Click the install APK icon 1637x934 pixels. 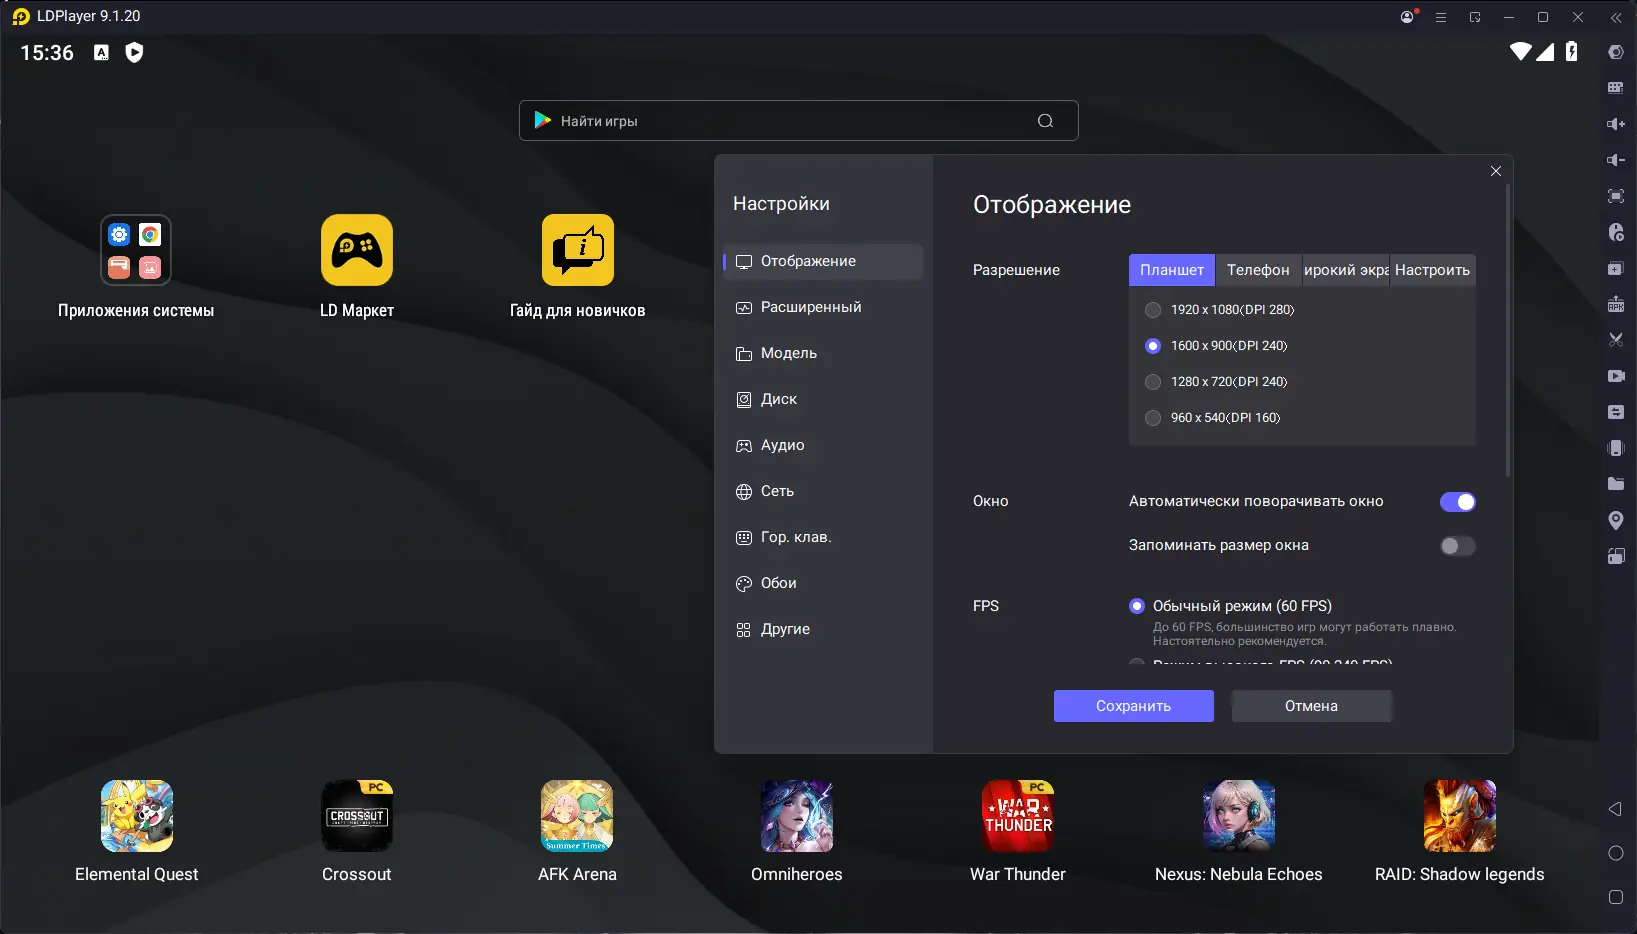pyautogui.click(x=1615, y=304)
